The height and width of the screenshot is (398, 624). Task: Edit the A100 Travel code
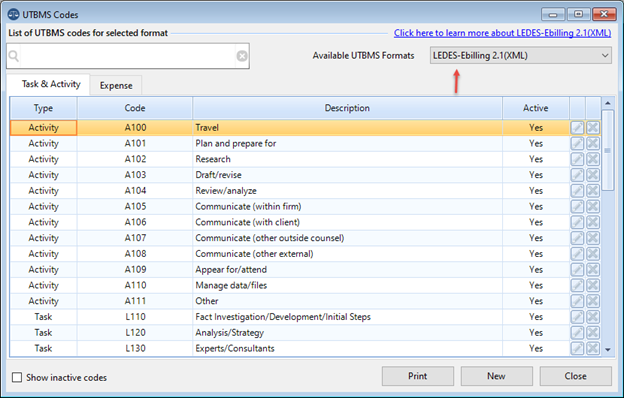click(x=577, y=128)
